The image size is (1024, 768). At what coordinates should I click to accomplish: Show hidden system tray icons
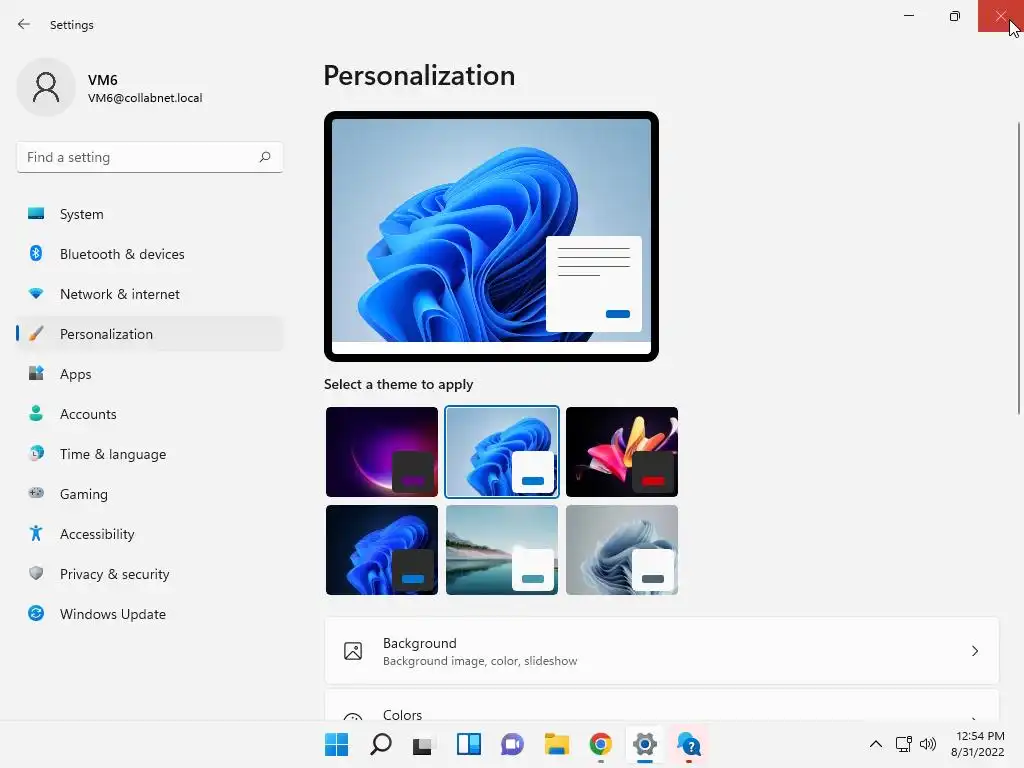point(876,744)
